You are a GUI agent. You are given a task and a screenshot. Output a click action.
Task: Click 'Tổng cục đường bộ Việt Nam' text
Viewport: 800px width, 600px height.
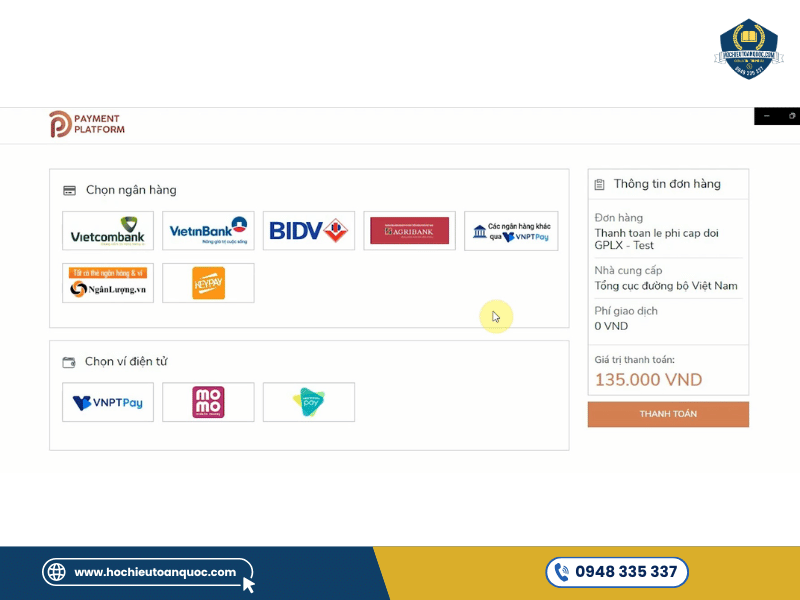point(666,286)
